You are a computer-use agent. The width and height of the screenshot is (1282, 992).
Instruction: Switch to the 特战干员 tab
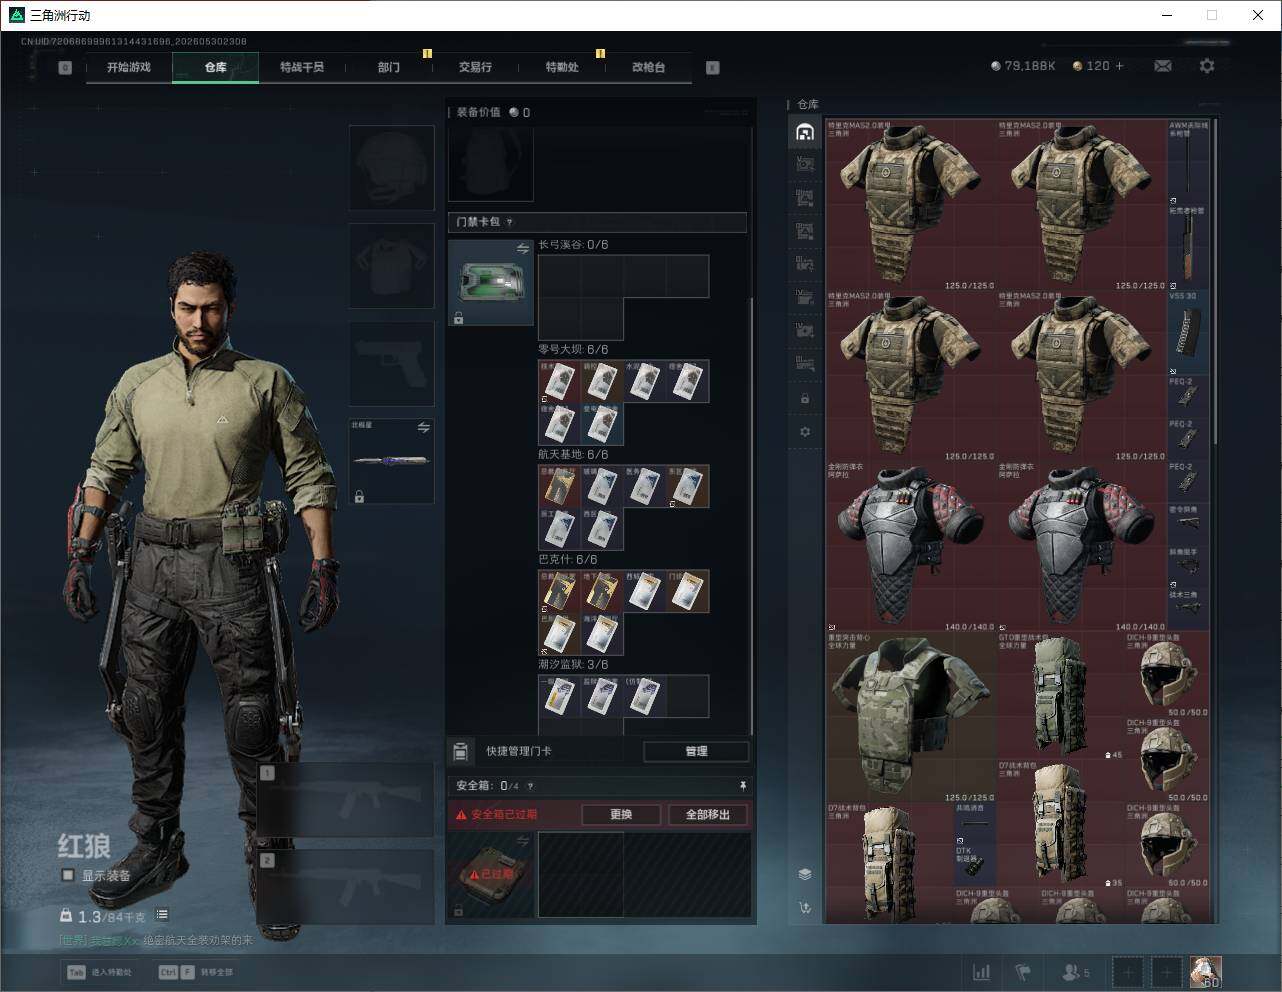click(x=302, y=67)
